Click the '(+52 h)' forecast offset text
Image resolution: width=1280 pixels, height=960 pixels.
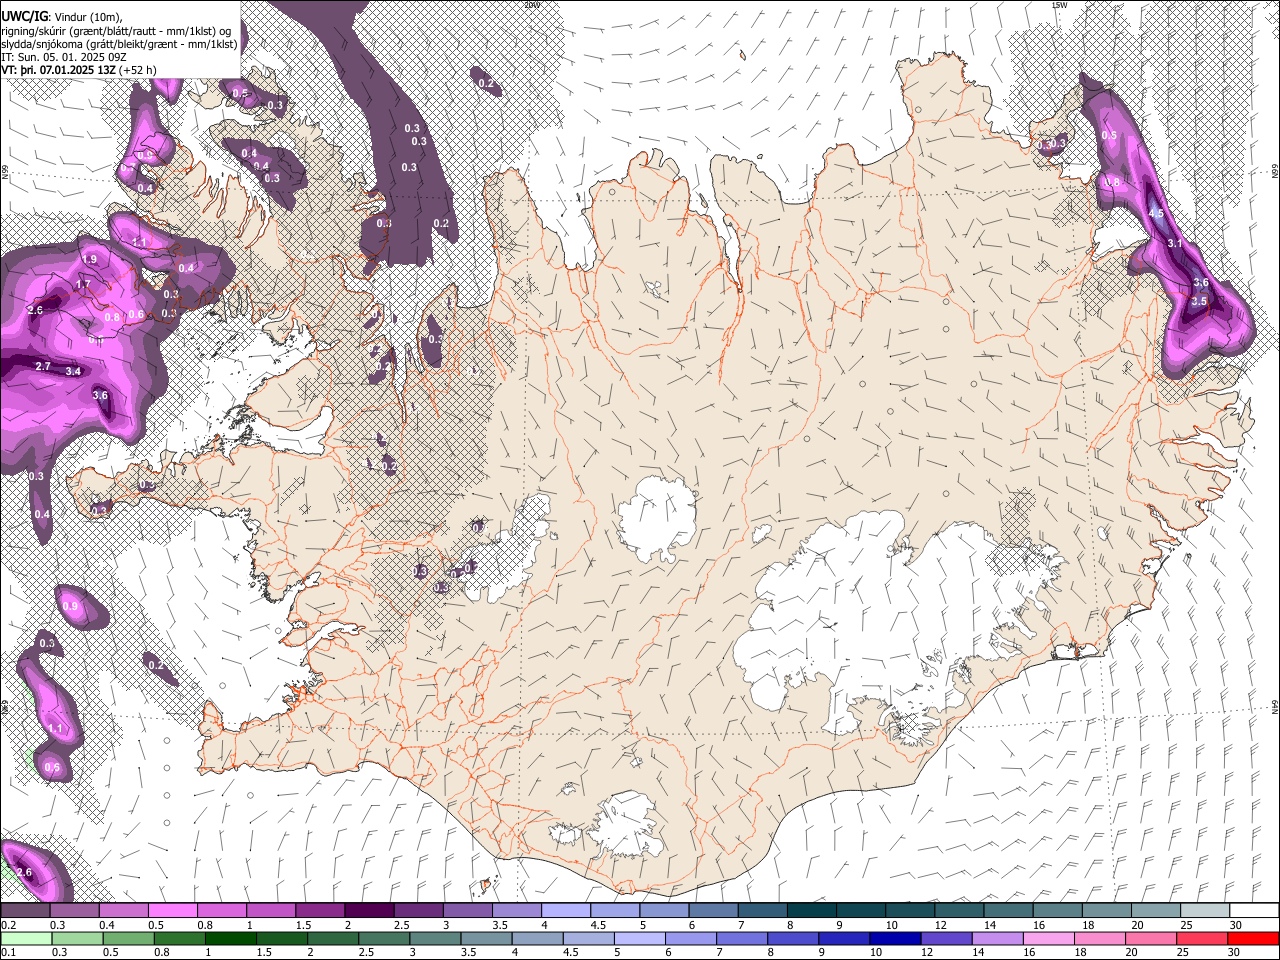tap(138, 70)
